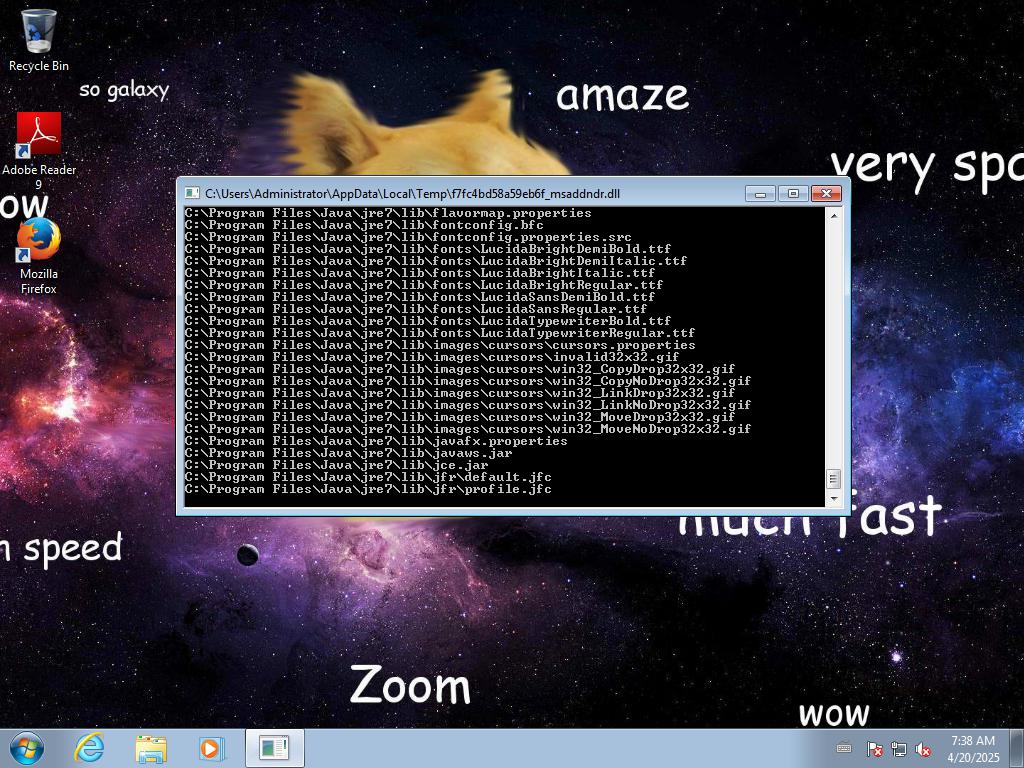This screenshot has width=1024, height=768.
Task: Click the javafx.properties output line
Action: pos(376,441)
